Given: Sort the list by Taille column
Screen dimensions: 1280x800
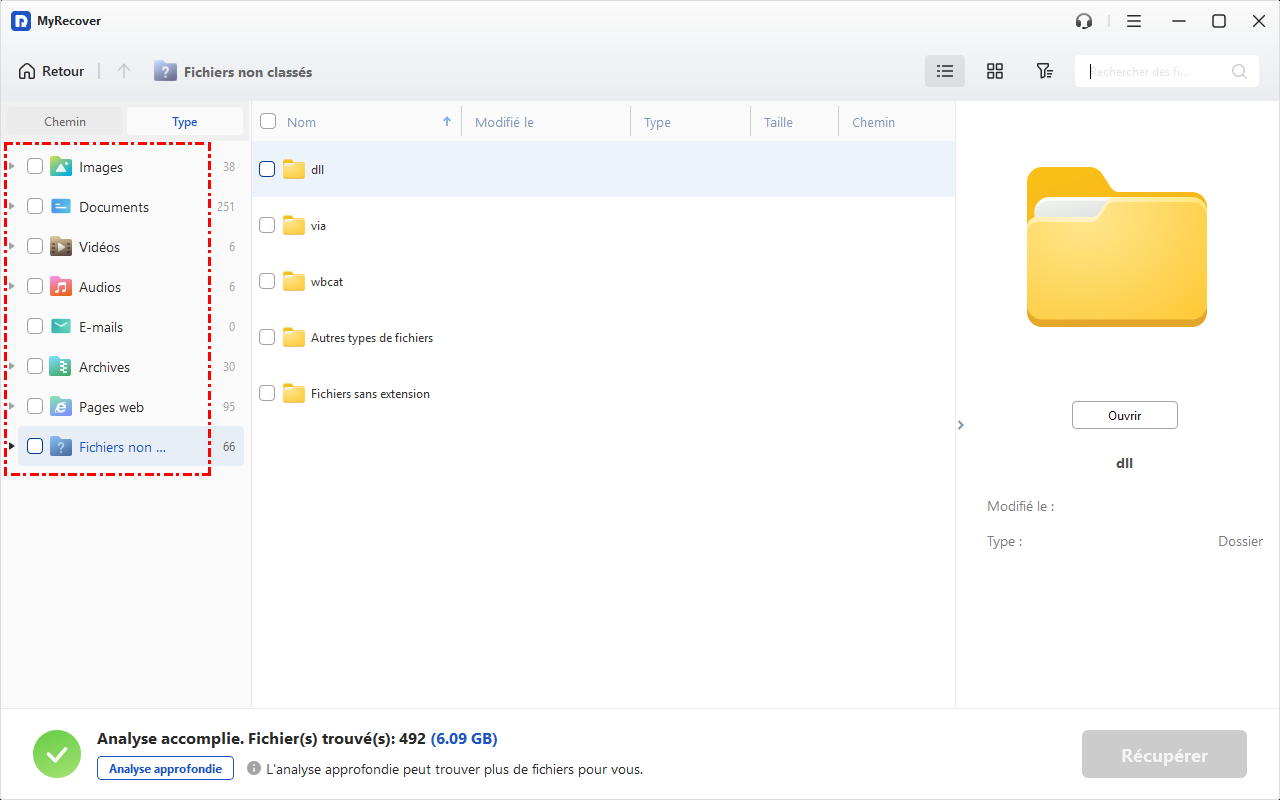Looking at the screenshot, I should (778, 122).
